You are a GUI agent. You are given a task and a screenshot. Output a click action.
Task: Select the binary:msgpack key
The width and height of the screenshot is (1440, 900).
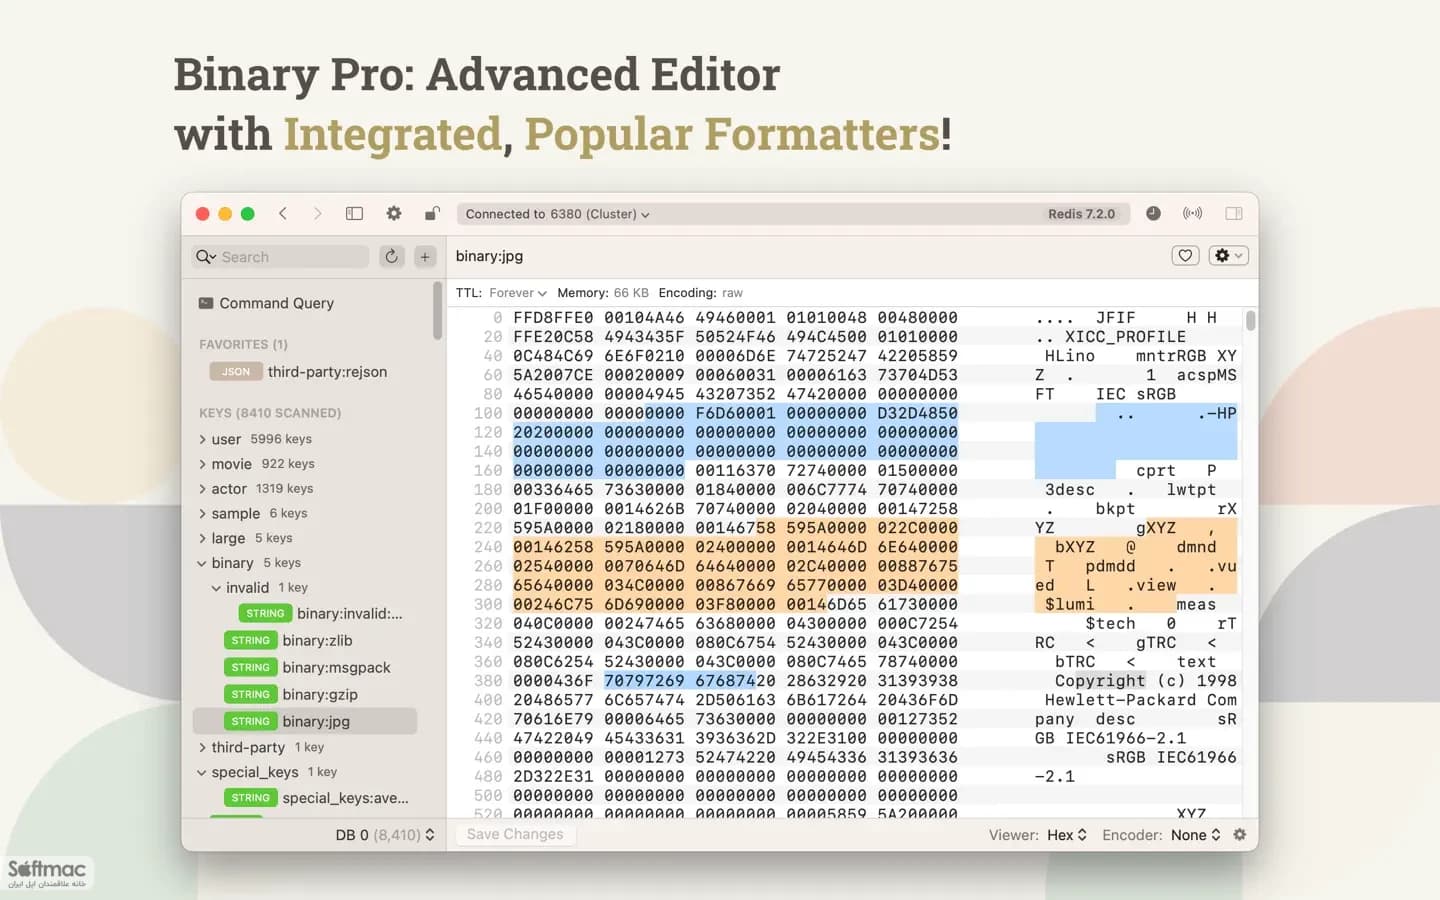(336, 668)
